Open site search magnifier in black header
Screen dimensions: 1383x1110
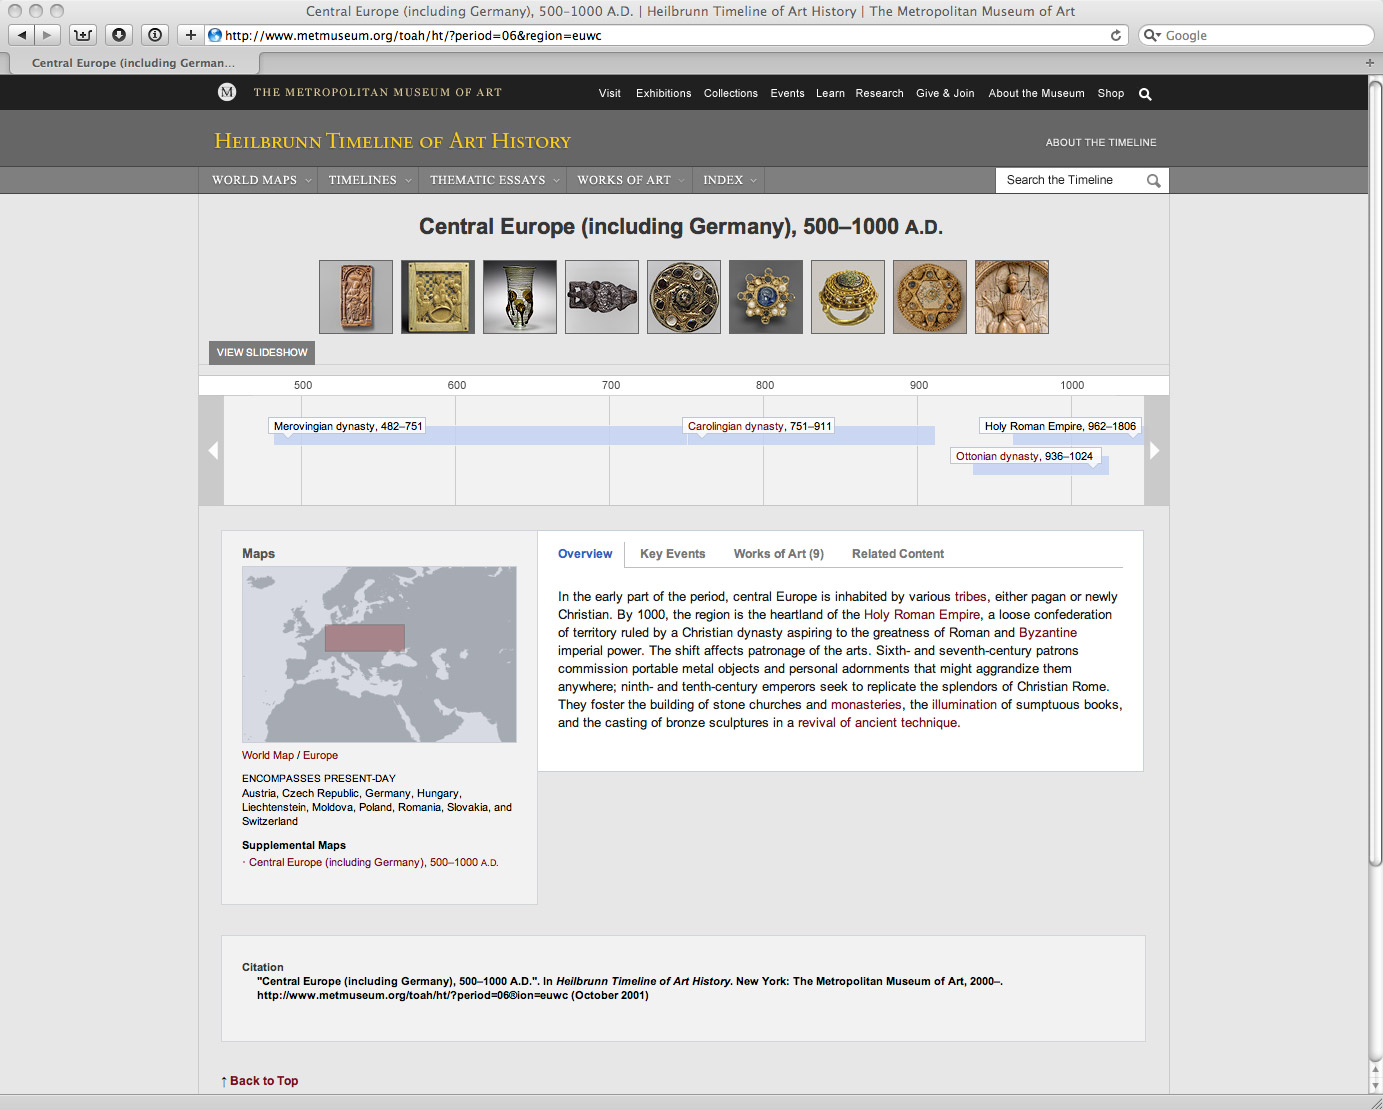point(1145,94)
